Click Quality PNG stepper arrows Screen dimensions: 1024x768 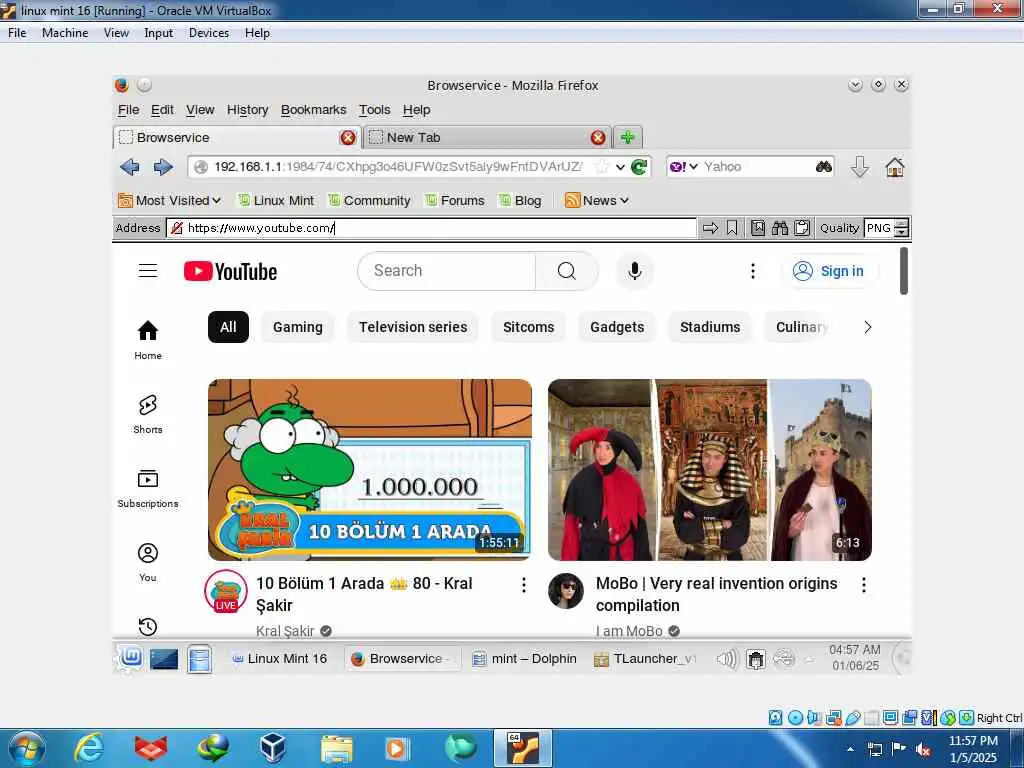tap(902, 228)
